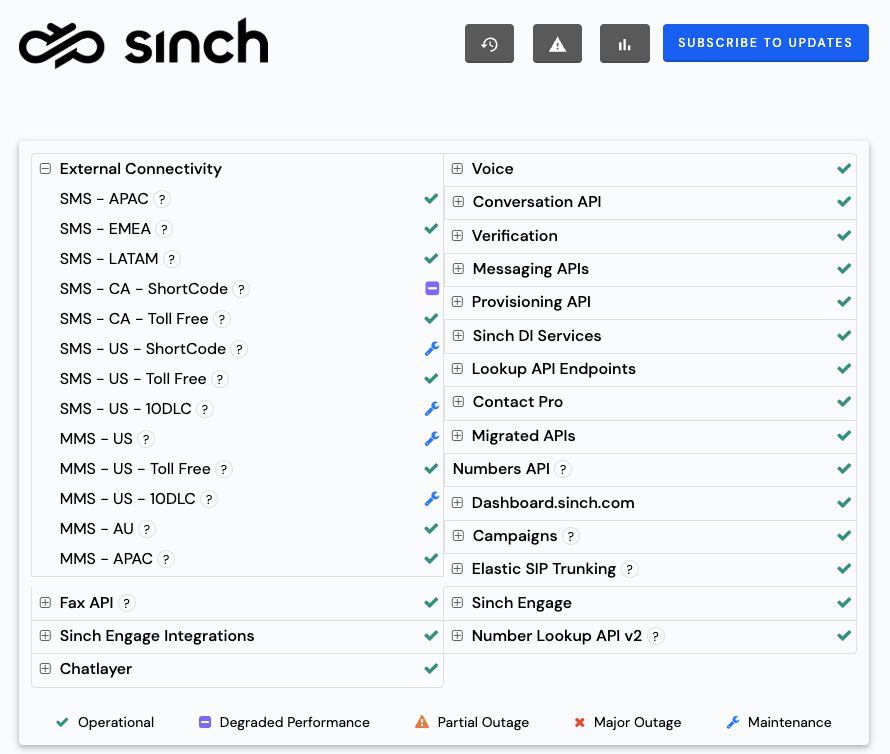Expand the Campaigns group

point(457,535)
